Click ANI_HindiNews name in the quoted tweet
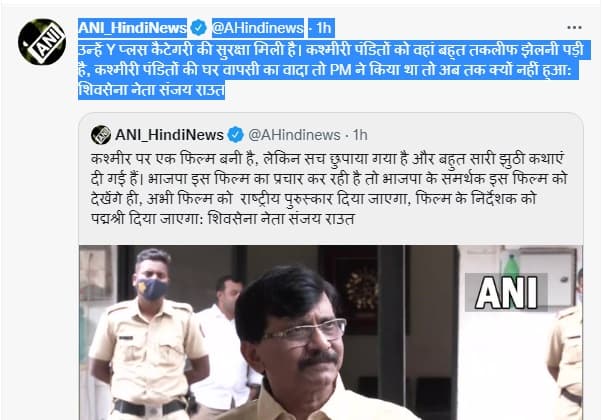The height and width of the screenshot is (420, 610). [x=169, y=135]
